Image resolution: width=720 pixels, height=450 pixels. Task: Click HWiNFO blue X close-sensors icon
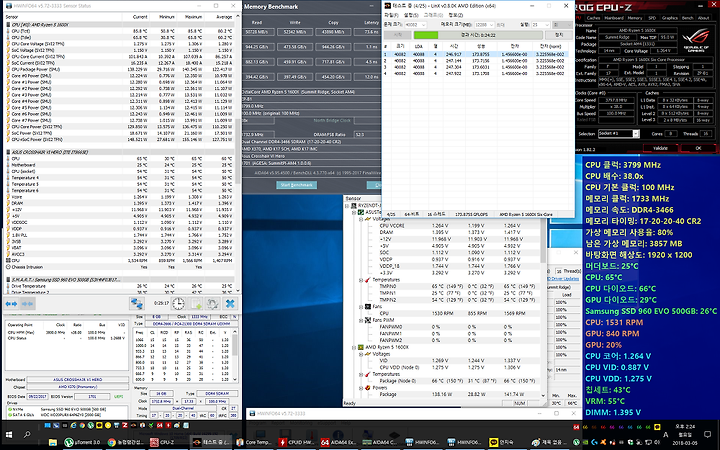pos(230,304)
